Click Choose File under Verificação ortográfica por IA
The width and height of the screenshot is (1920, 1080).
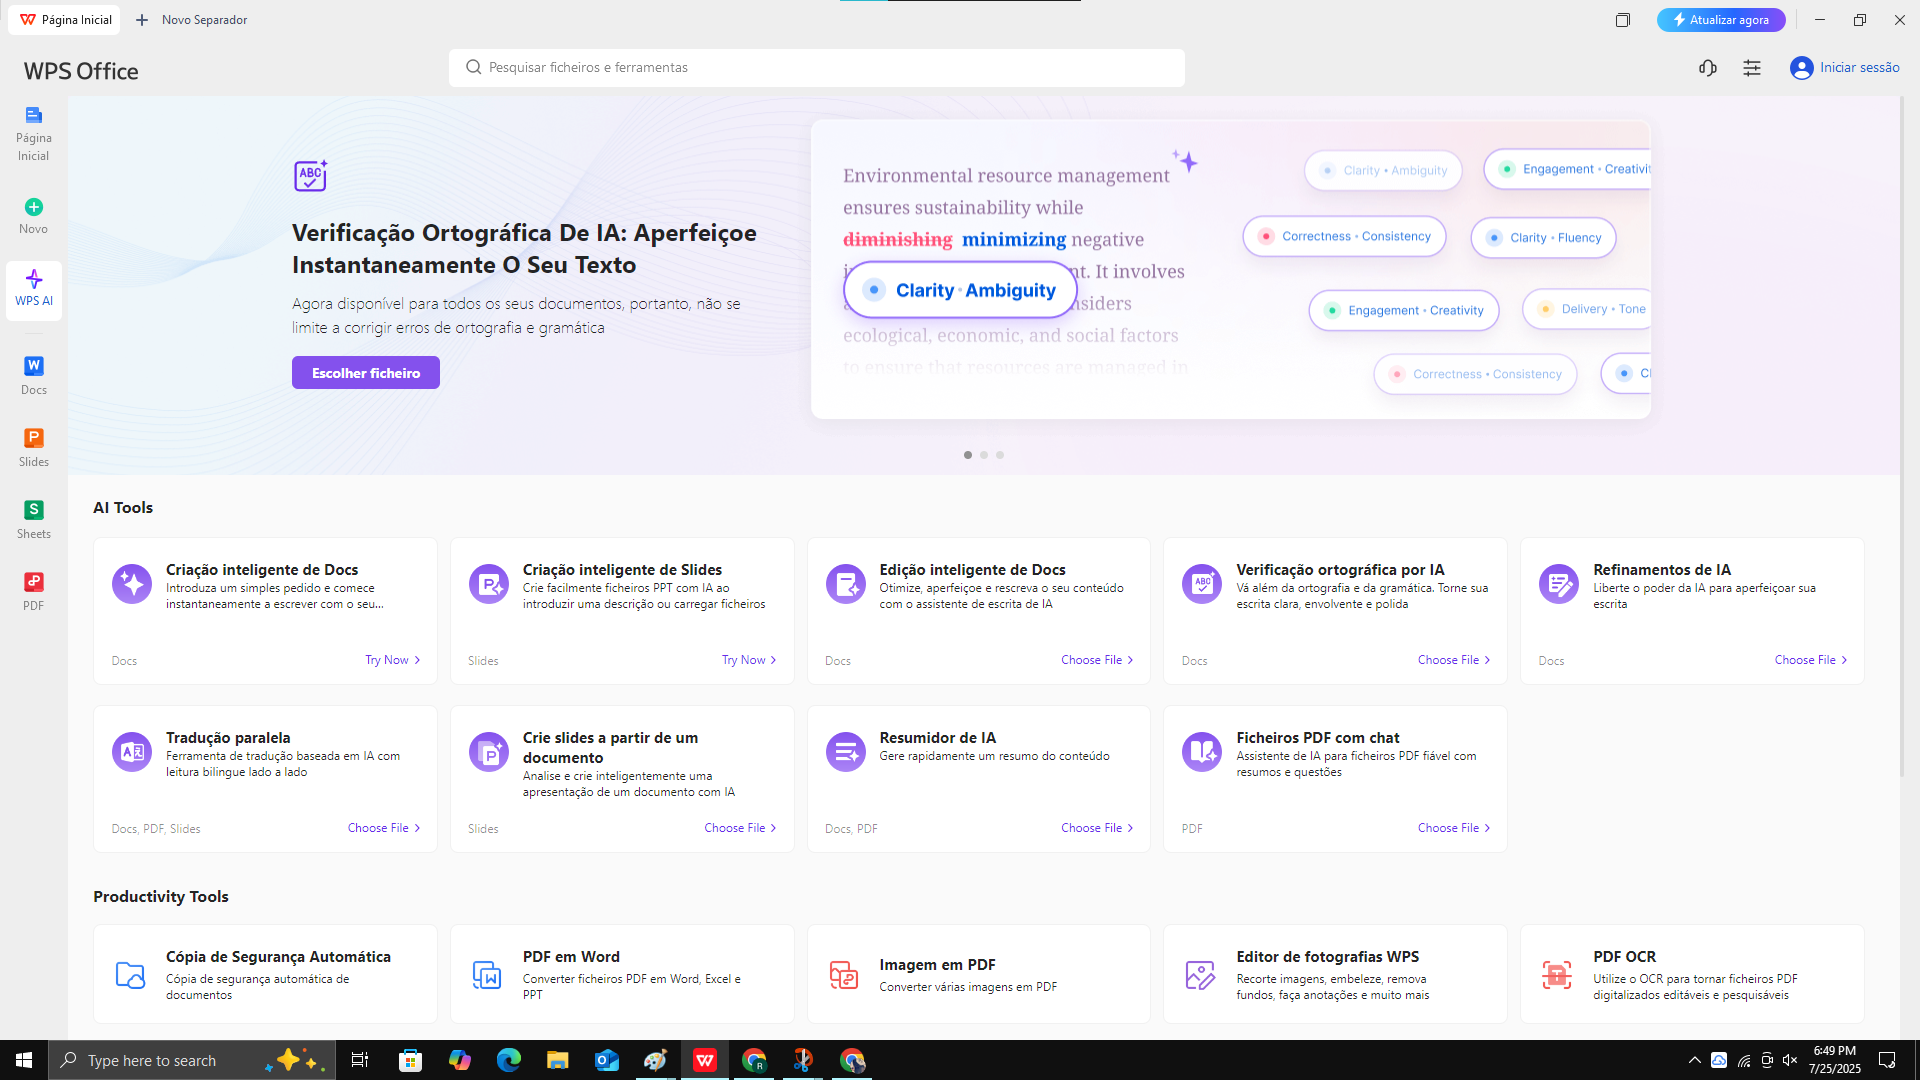(x=1454, y=660)
